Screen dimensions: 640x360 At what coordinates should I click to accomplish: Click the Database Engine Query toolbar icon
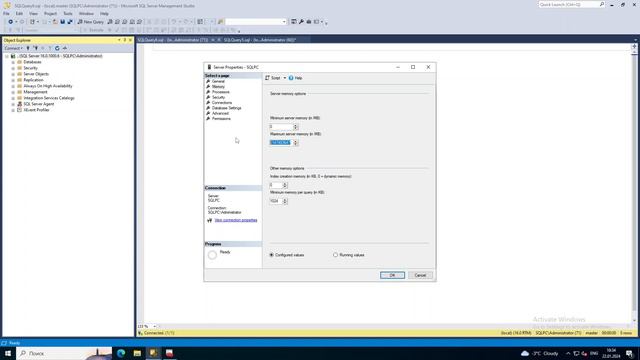pos(110,22)
